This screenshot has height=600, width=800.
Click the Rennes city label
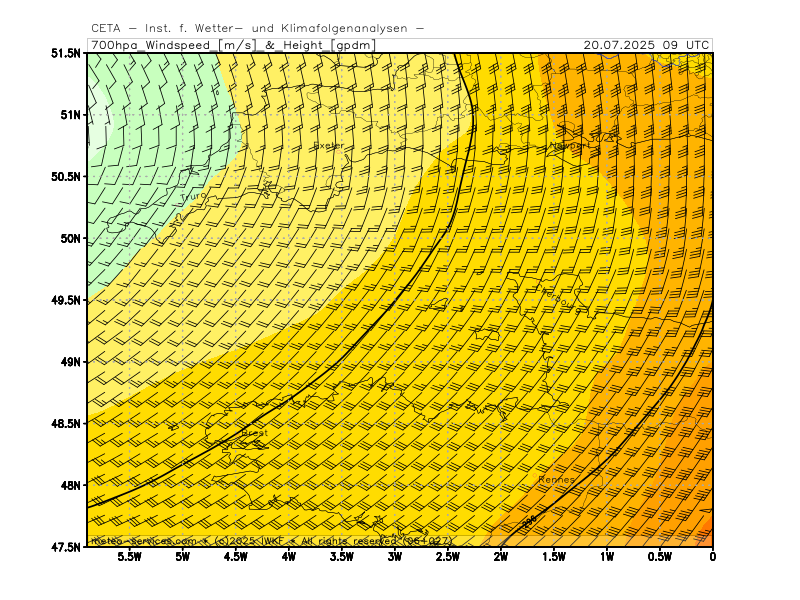coord(556,480)
